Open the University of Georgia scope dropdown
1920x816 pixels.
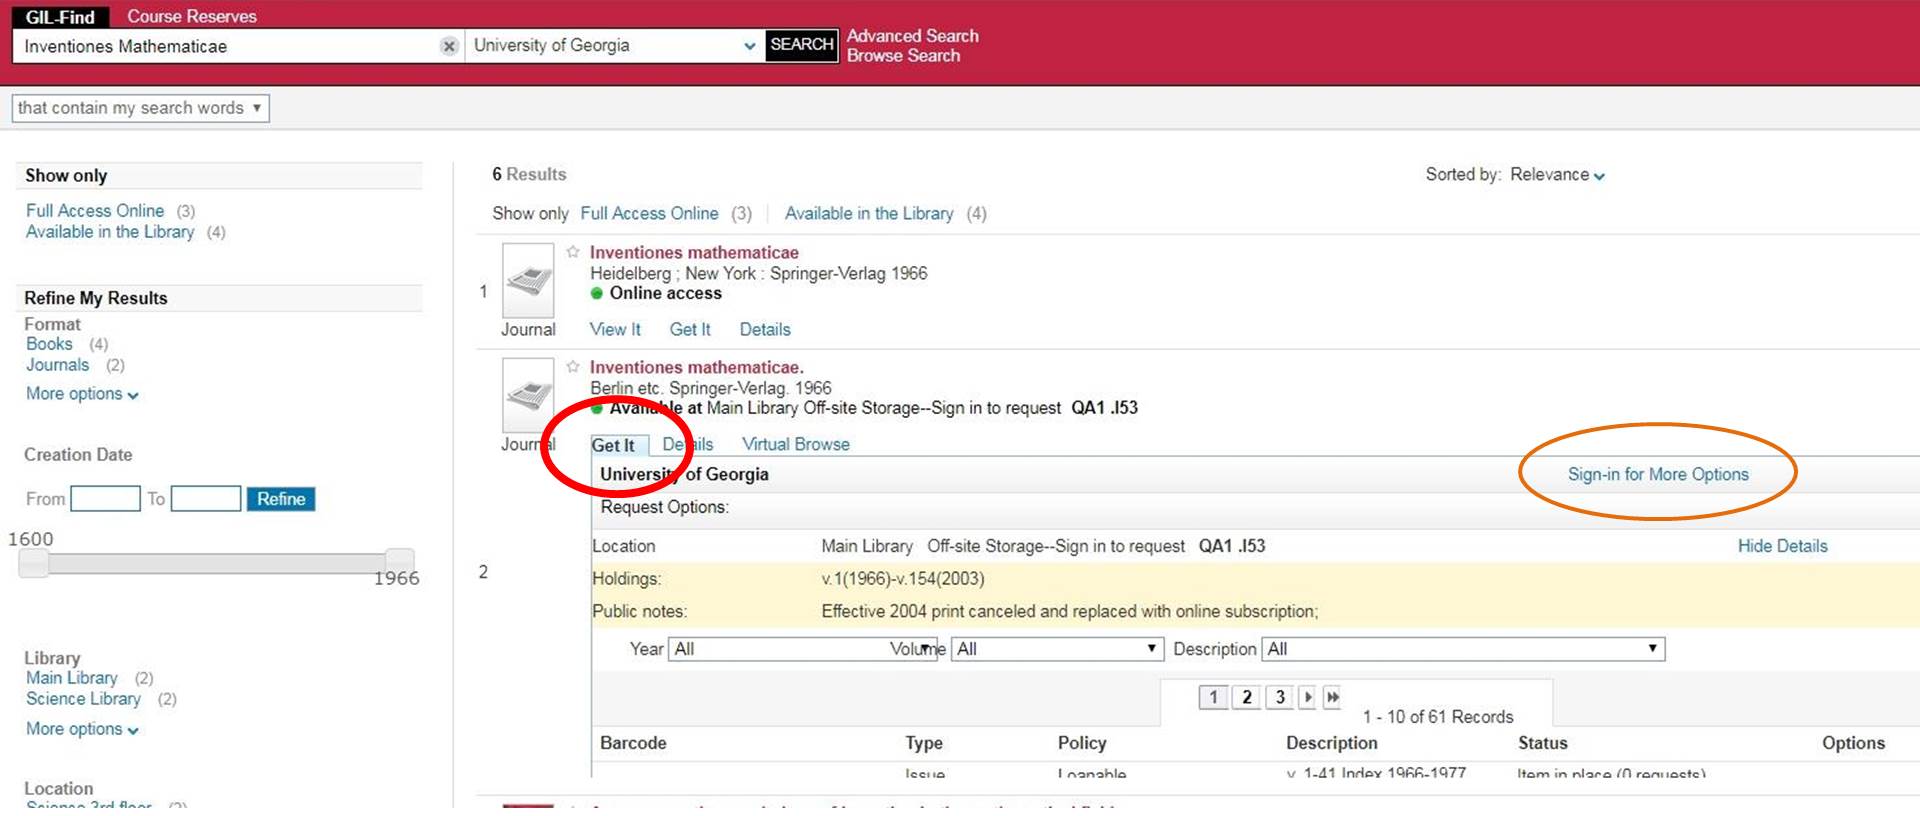coord(614,46)
